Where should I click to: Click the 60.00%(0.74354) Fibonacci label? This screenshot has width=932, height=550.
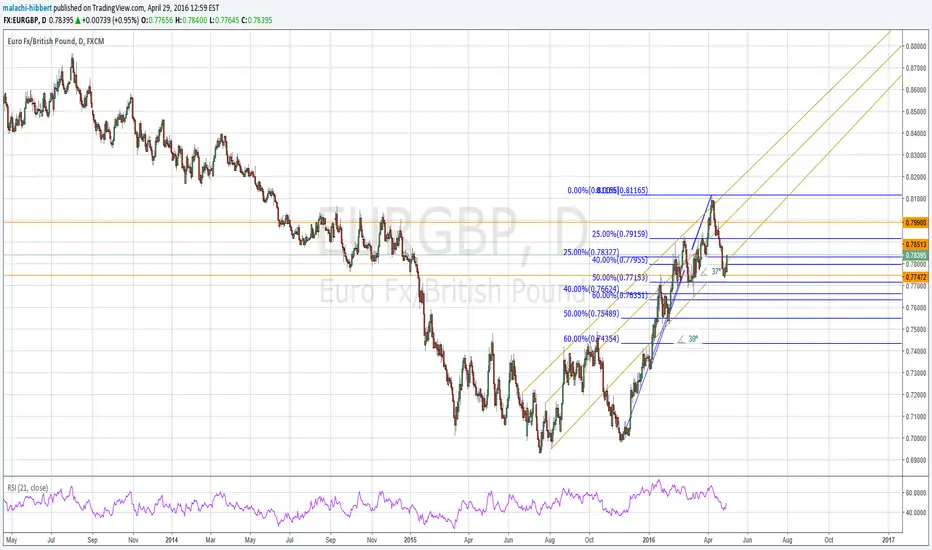pyautogui.click(x=591, y=339)
